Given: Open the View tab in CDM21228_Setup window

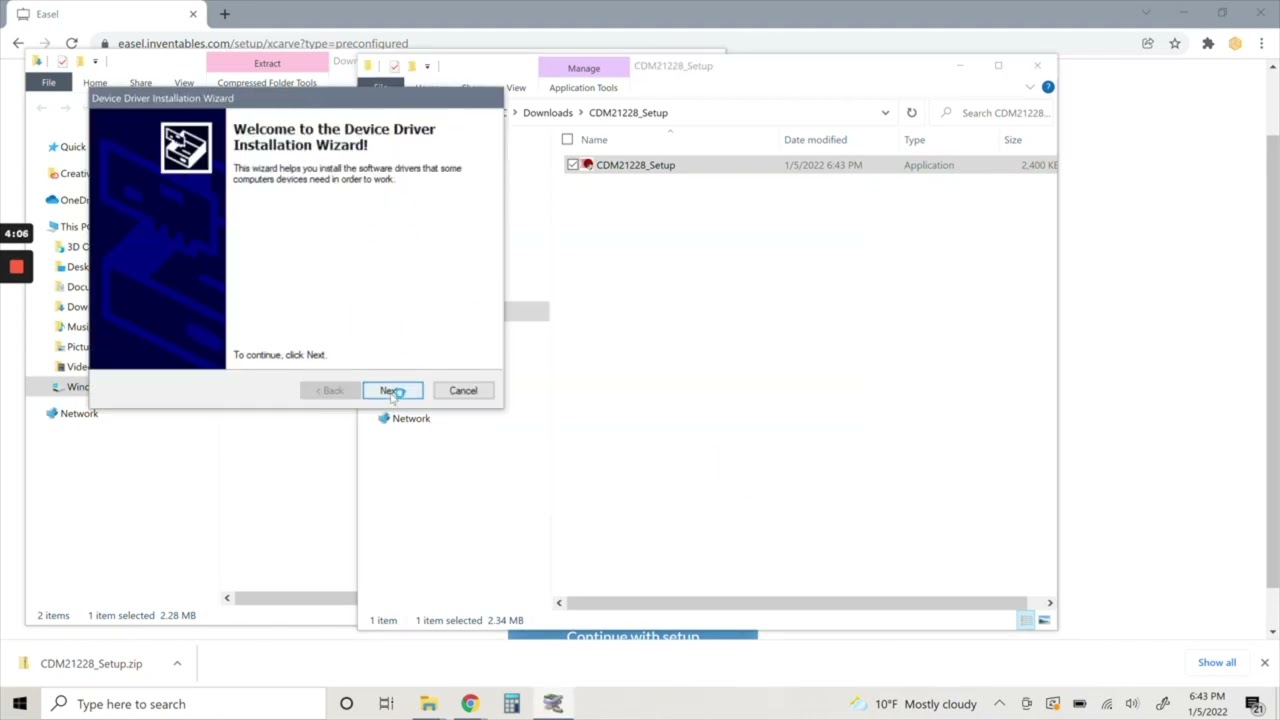Looking at the screenshot, I should pos(516,88).
